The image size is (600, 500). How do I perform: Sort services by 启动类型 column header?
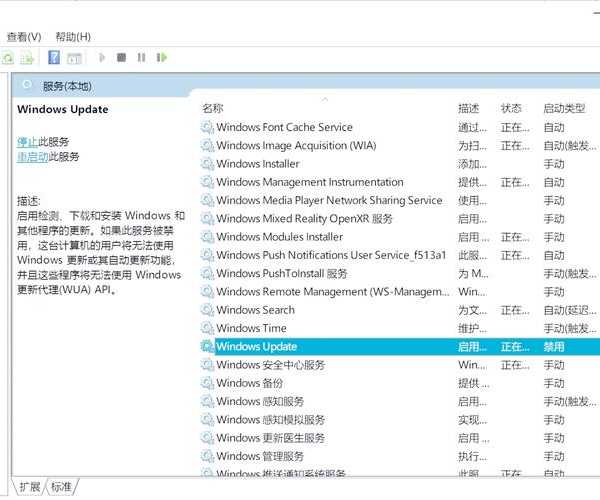(x=563, y=108)
